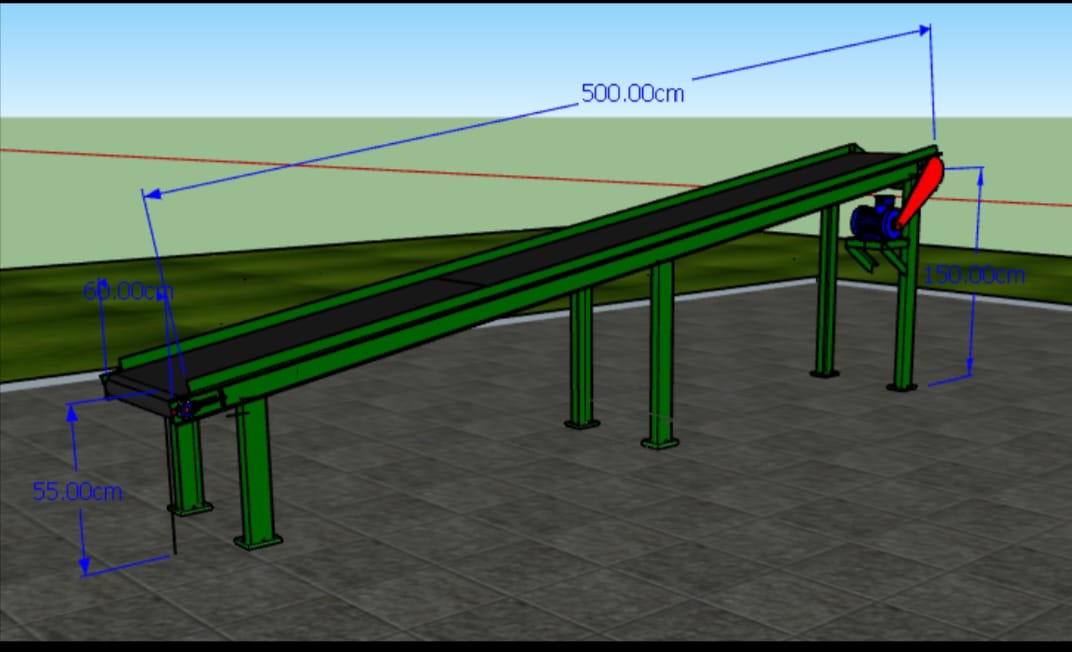Select the 500.00cm length dimension label
This screenshot has width=1072, height=652.
click(632, 94)
